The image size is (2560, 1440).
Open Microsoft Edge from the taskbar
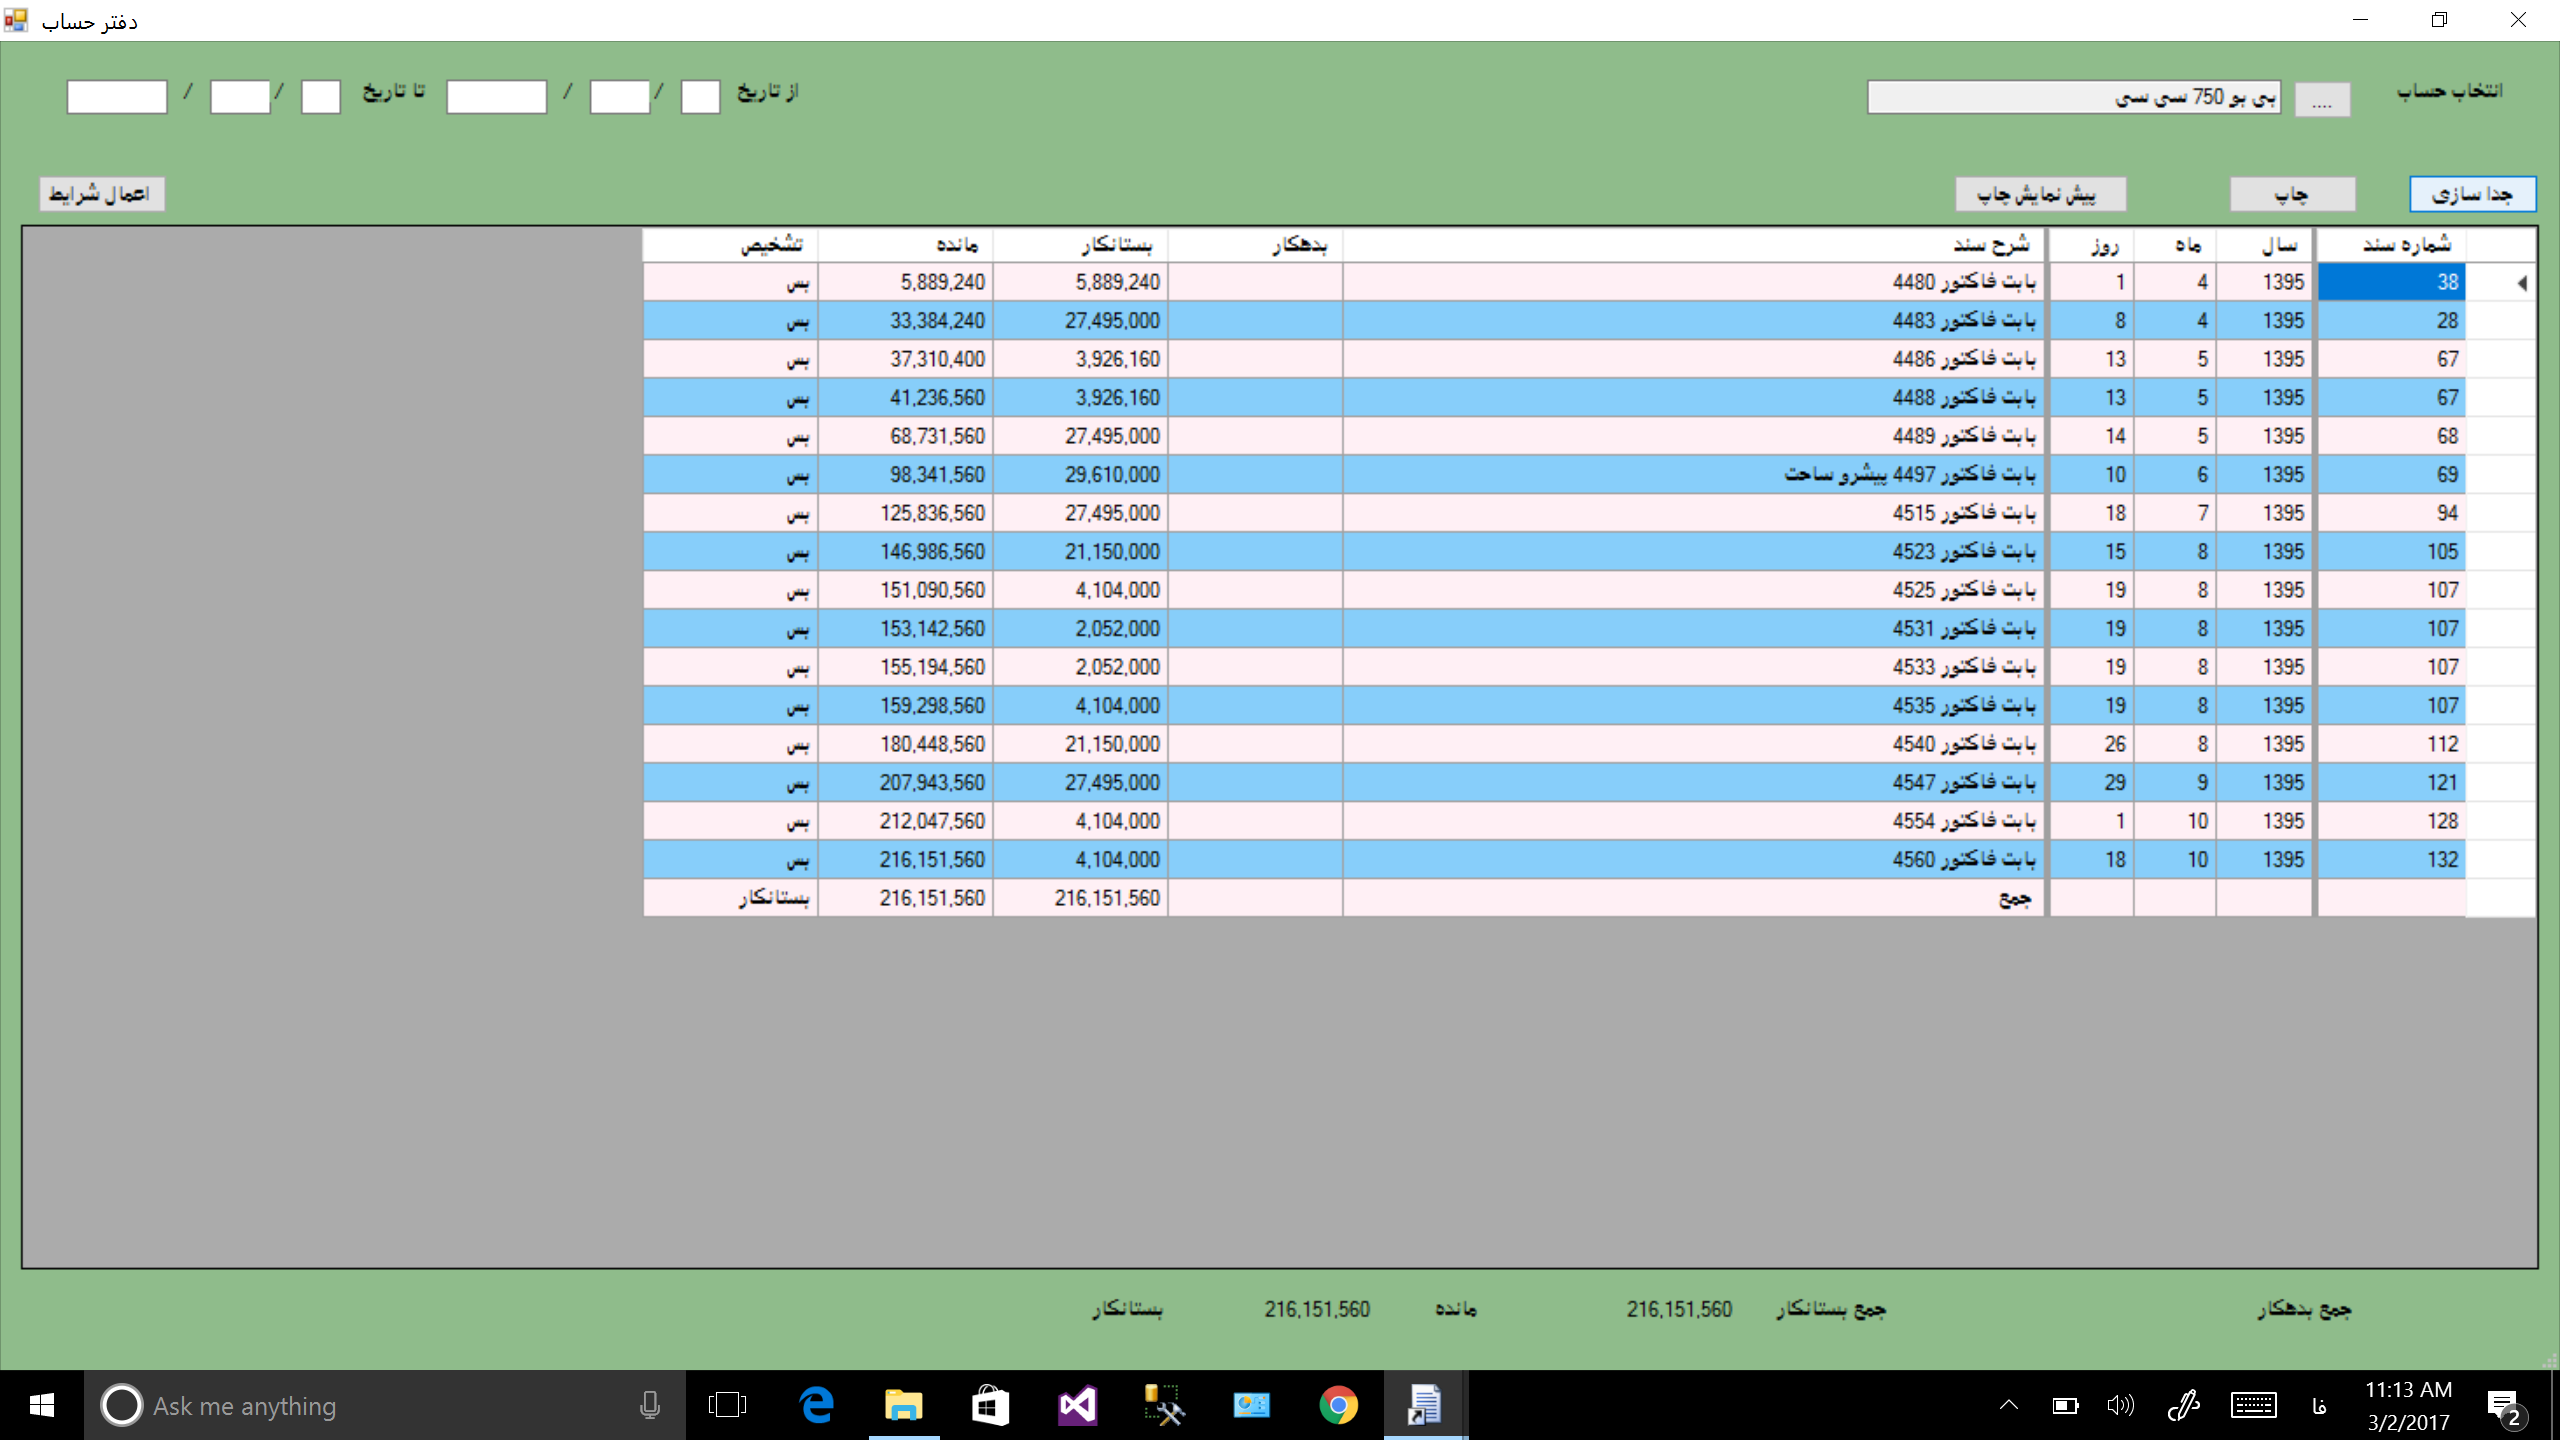point(817,1405)
